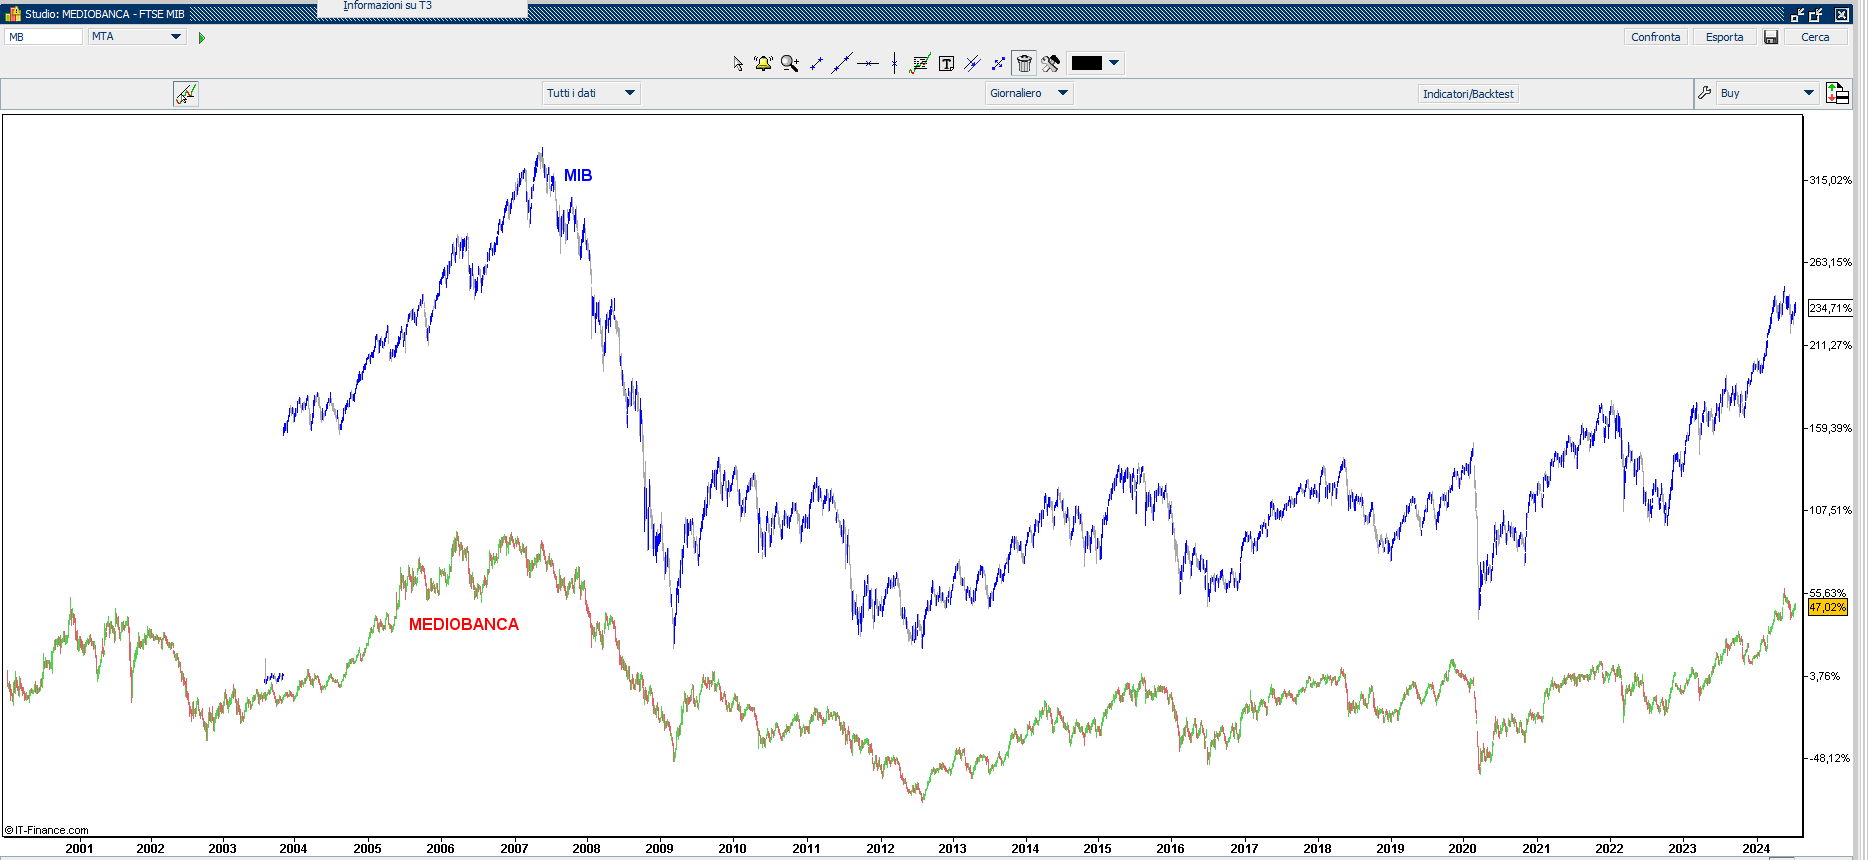Open the hammer and wrench settings tool

(1050, 63)
